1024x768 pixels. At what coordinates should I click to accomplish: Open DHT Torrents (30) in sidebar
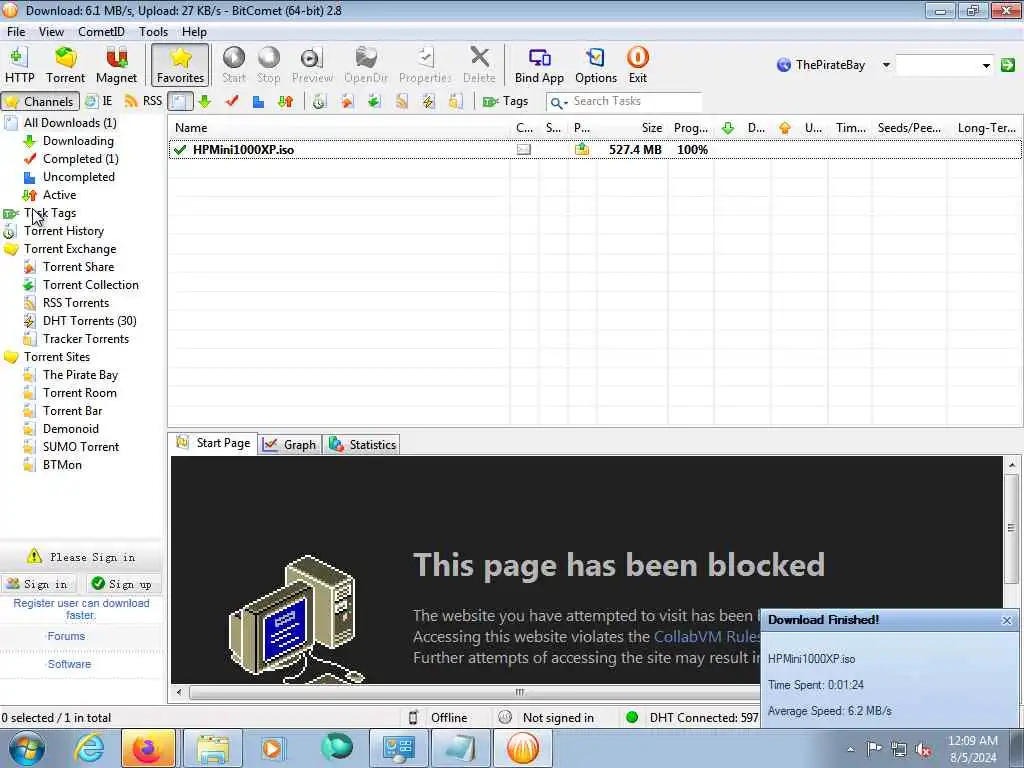tap(89, 321)
